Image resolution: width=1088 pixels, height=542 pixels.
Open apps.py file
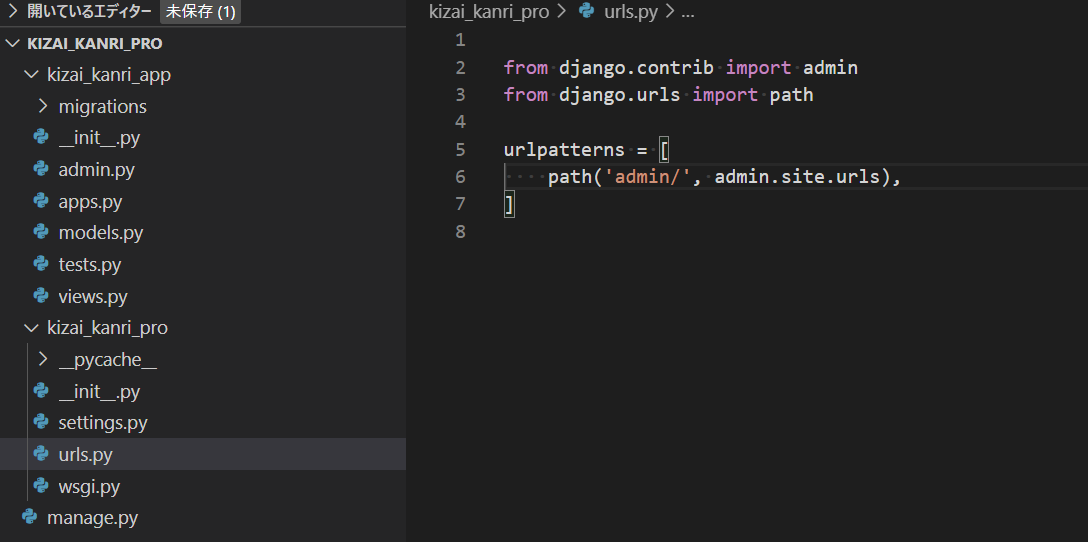tap(90, 201)
